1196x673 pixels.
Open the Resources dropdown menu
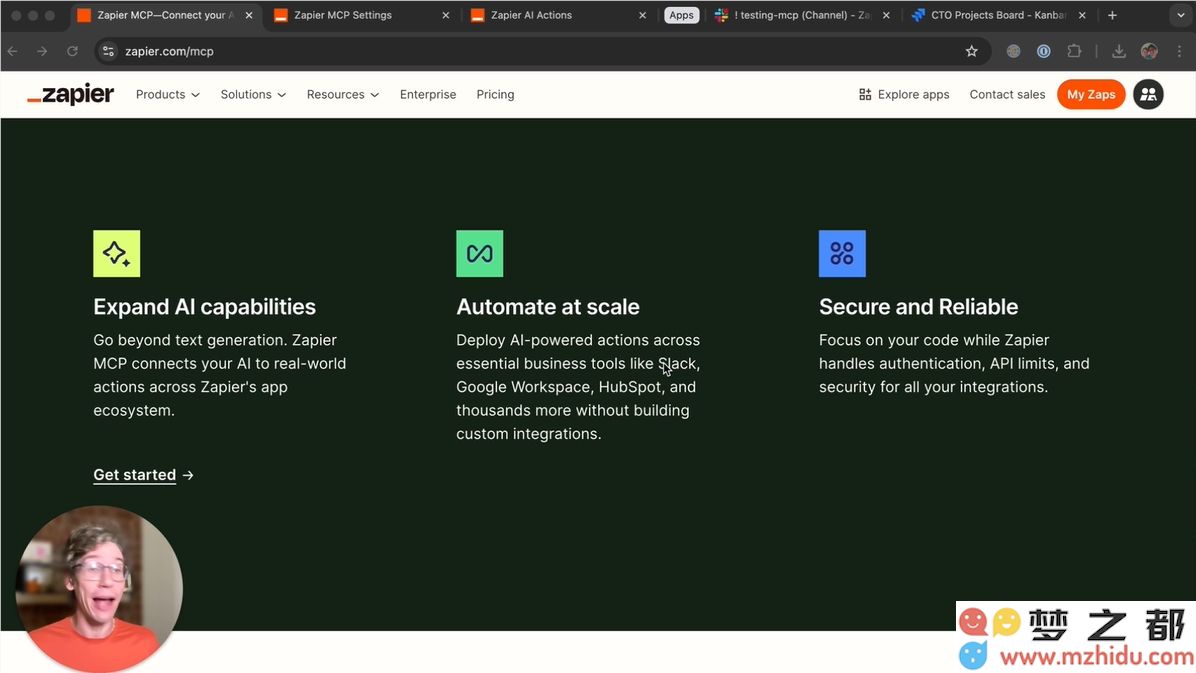342,95
